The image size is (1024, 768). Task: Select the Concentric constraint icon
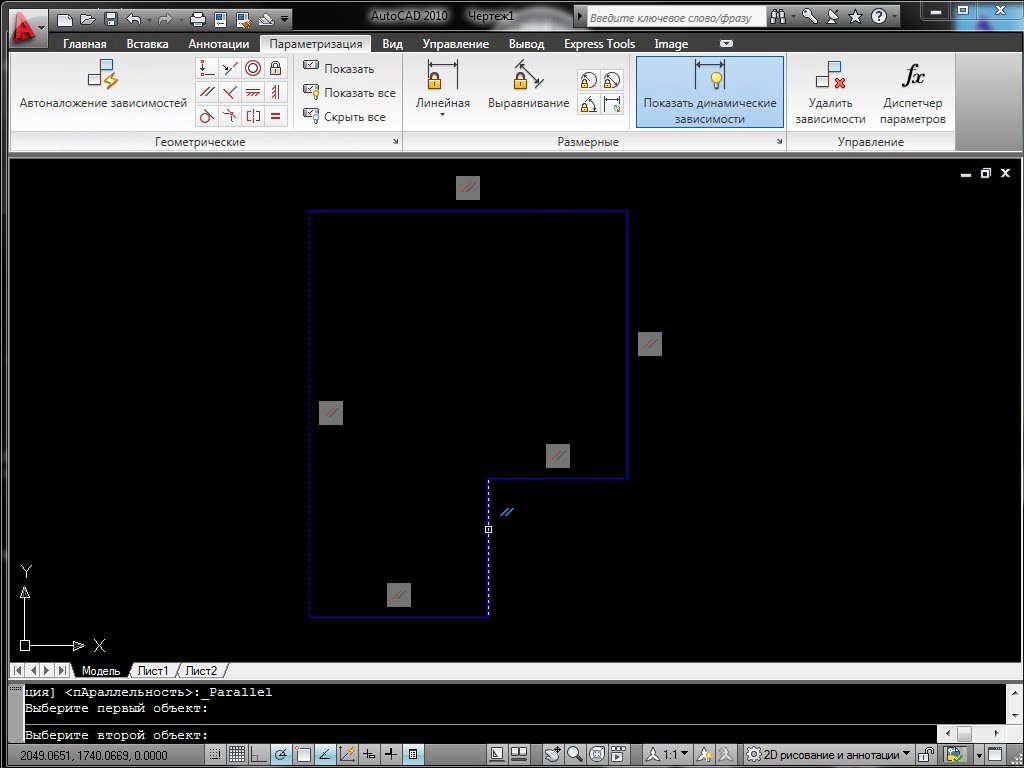[x=253, y=68]
